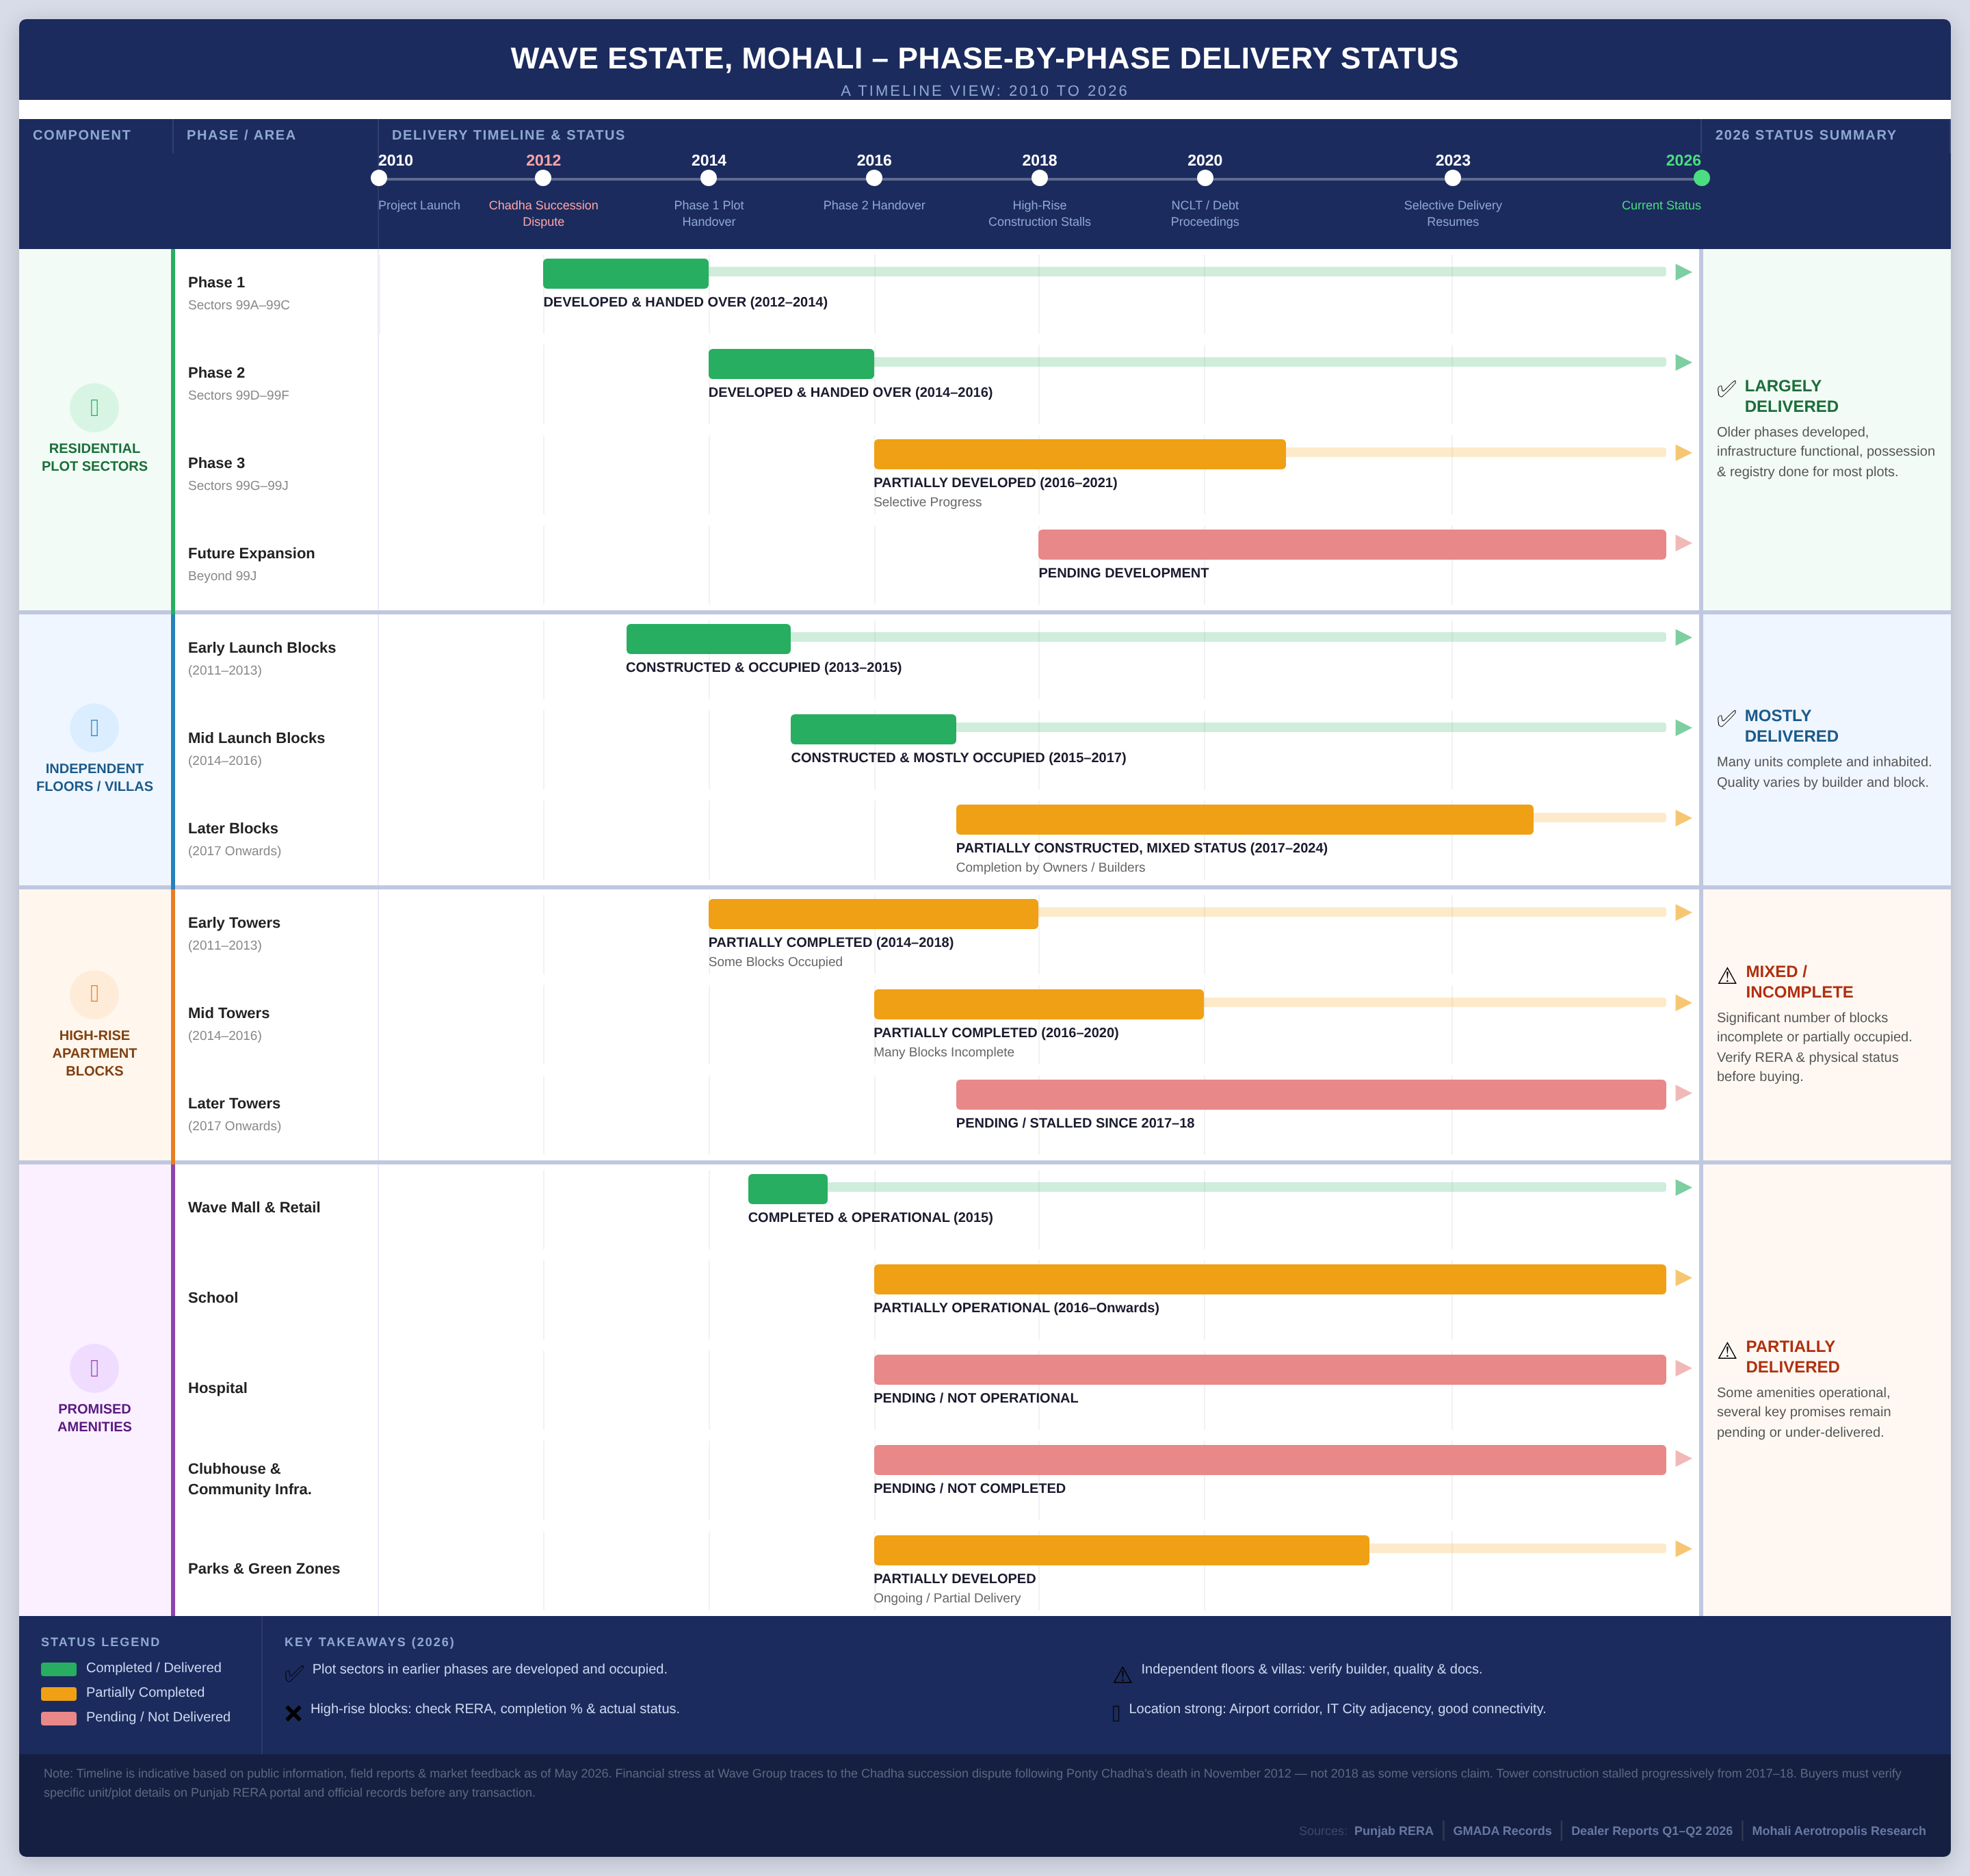Click the Some Blocks Occupied note

tap(775, 962)
